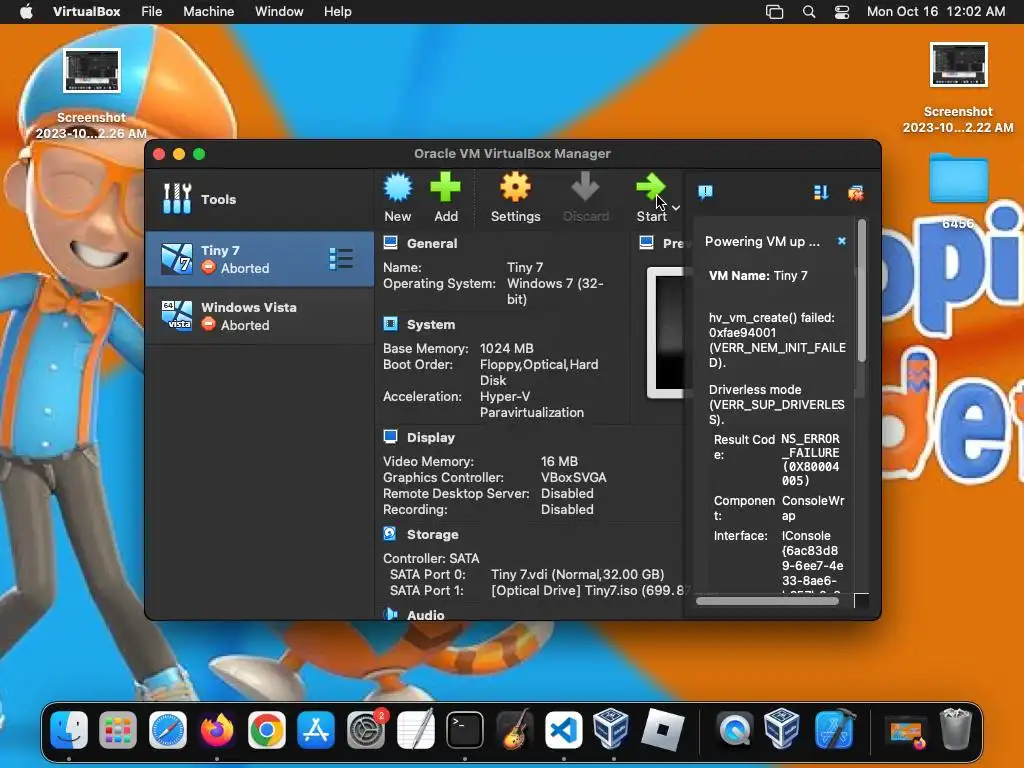Screen dimensions: 1024x768
Task: Open Launchpad from the Dock
Action: pos(118,729)
